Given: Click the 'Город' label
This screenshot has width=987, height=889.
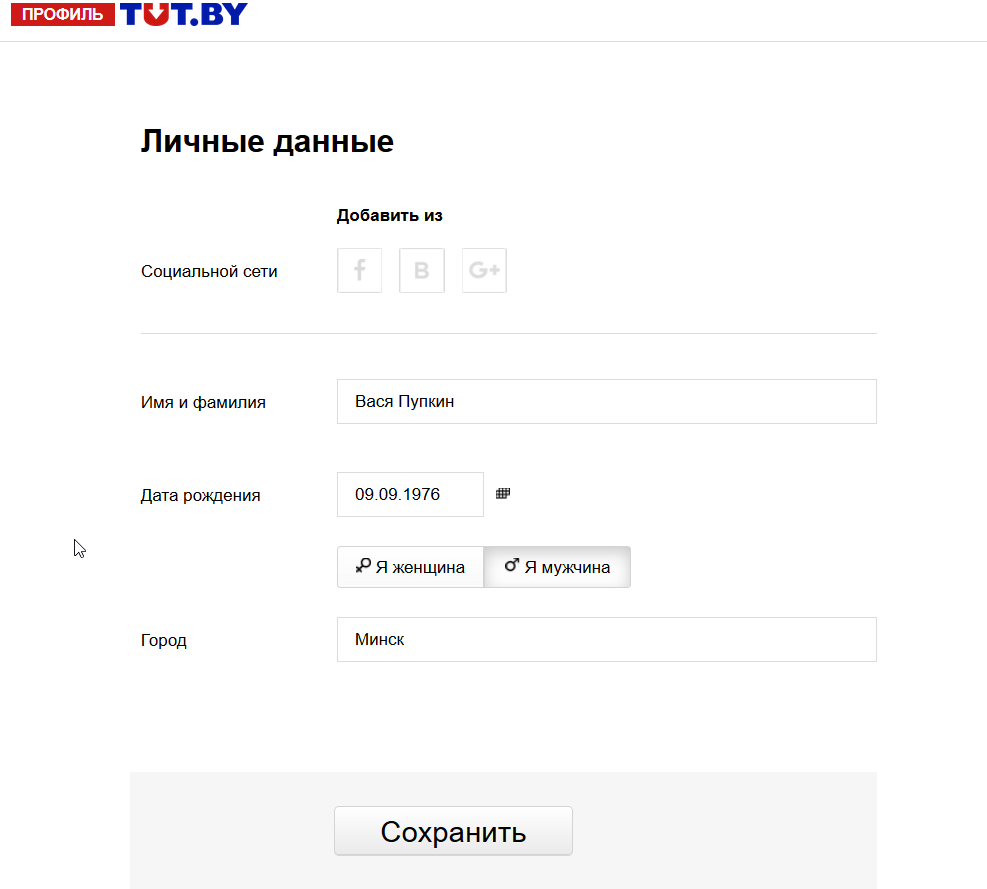Looking at the screenshot, I should pyautogui.click(x=164, y=640).
